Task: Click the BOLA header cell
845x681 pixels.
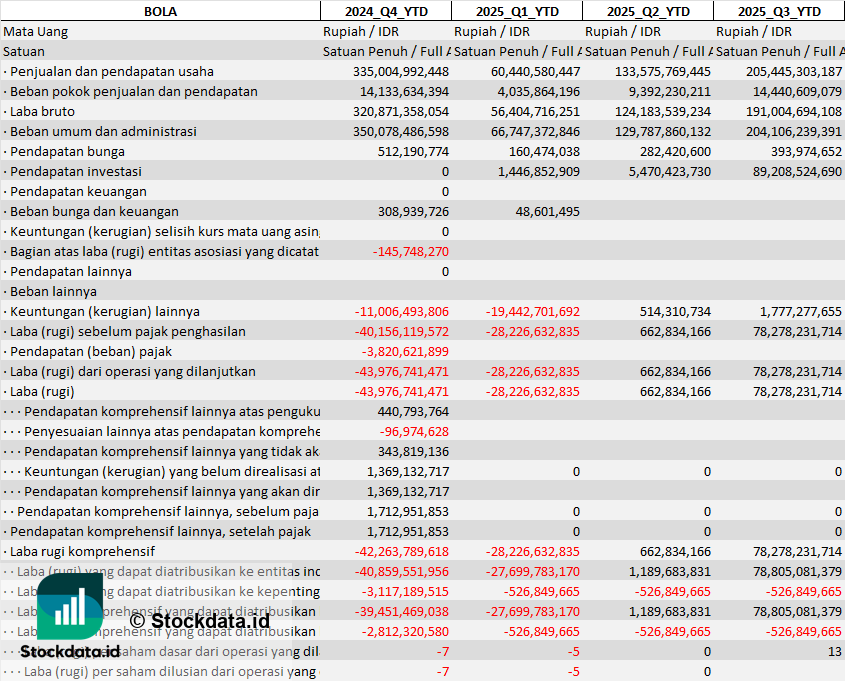Action: coord(160,11)
